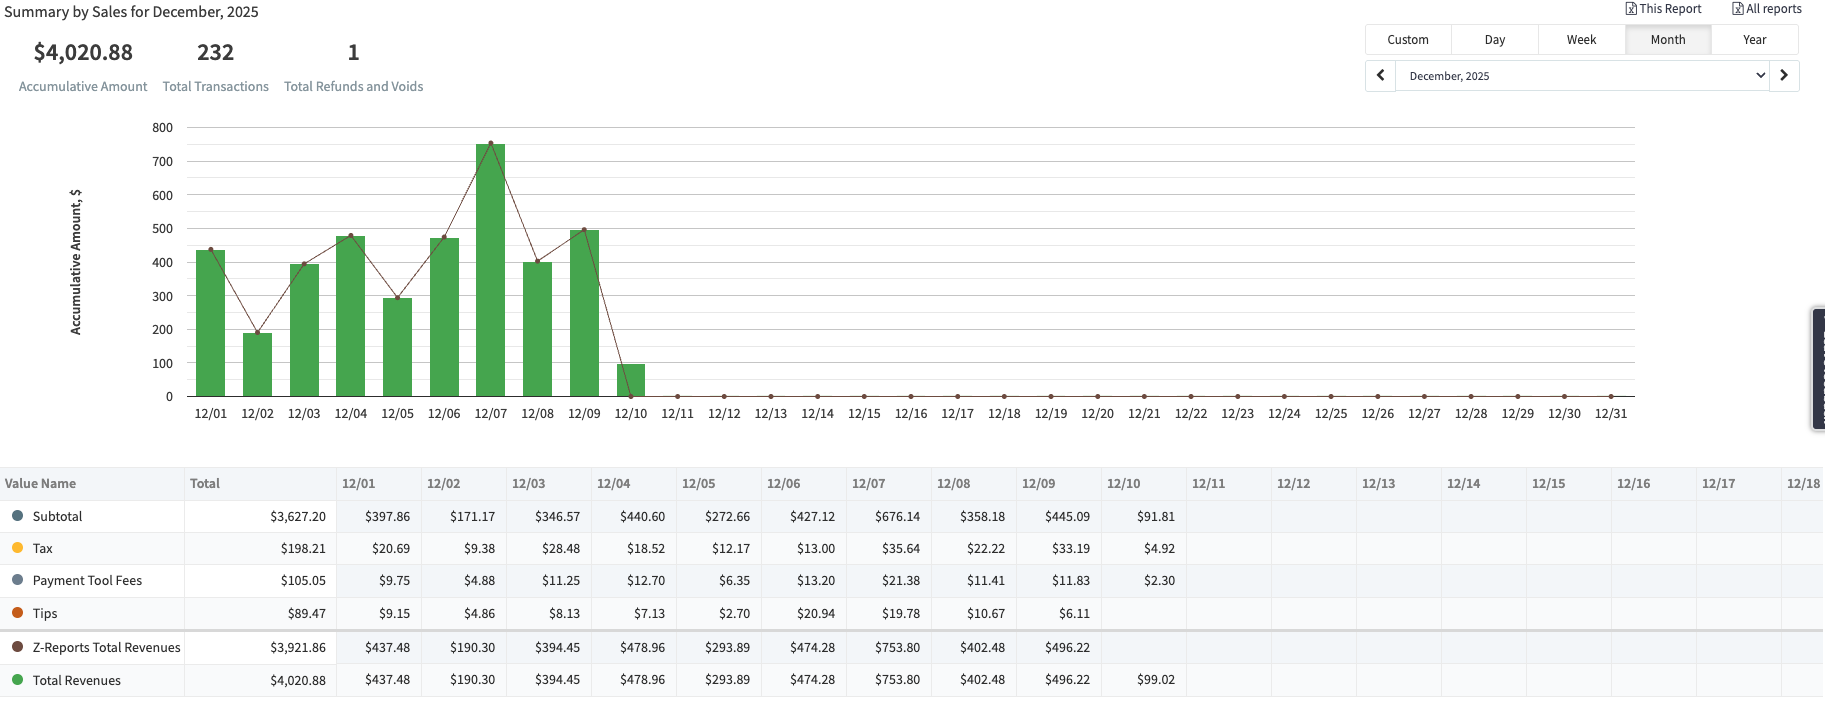Click the Month view tab

click(1668, 40)
